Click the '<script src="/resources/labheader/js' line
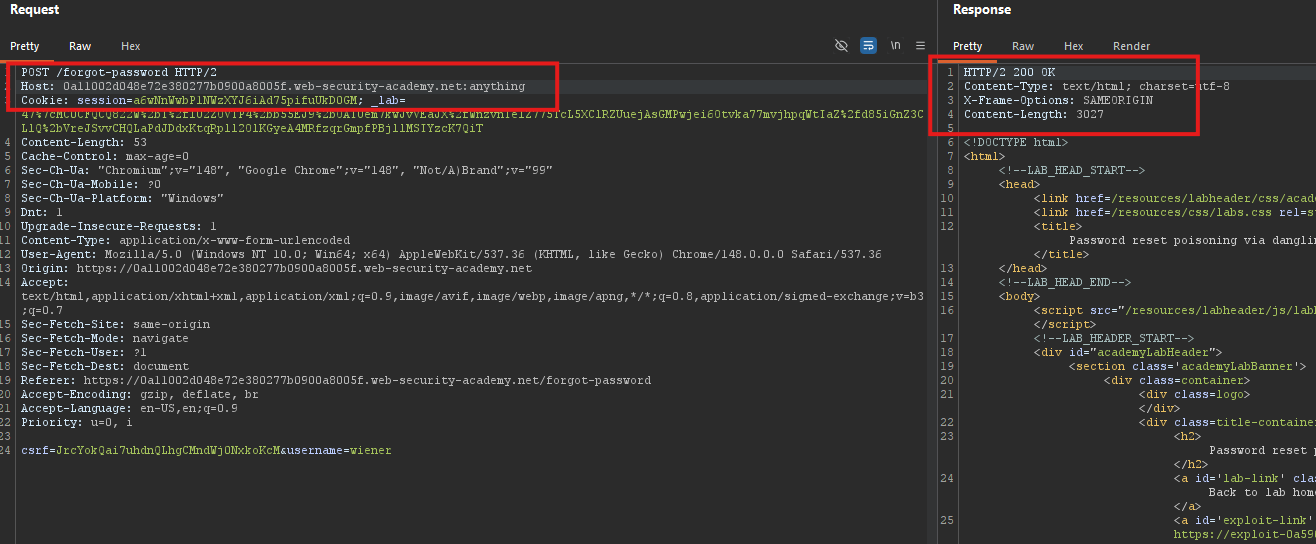The width and height of the screenshot is (1316, 544). click(x=1175, y=311)
